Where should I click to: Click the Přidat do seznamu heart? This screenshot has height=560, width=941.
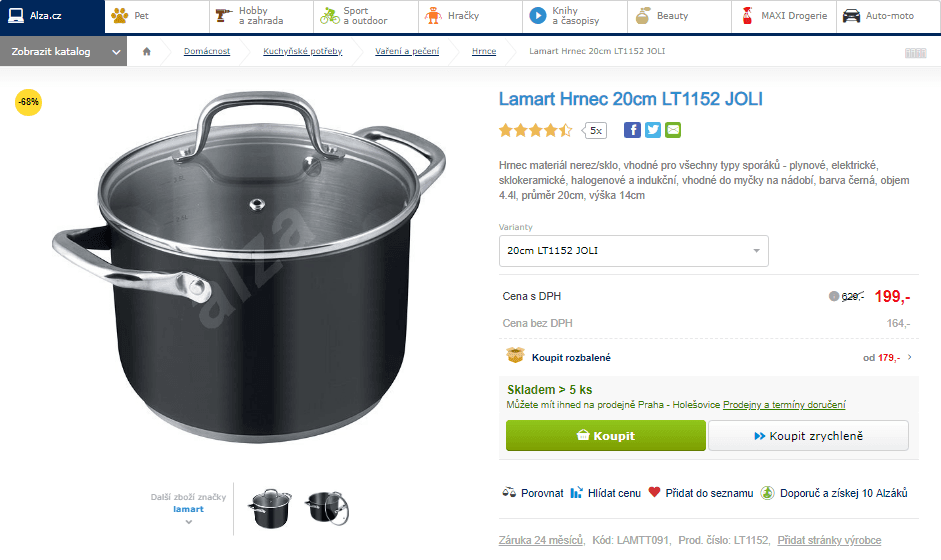[654, 492]
